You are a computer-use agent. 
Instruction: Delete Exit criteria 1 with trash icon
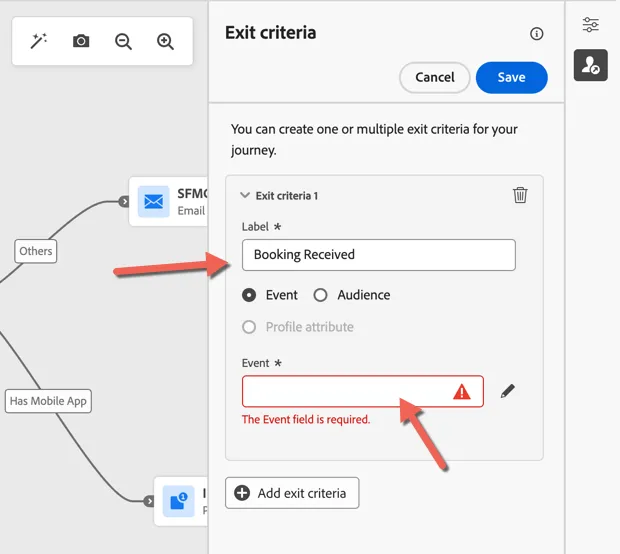coord(520,195)
